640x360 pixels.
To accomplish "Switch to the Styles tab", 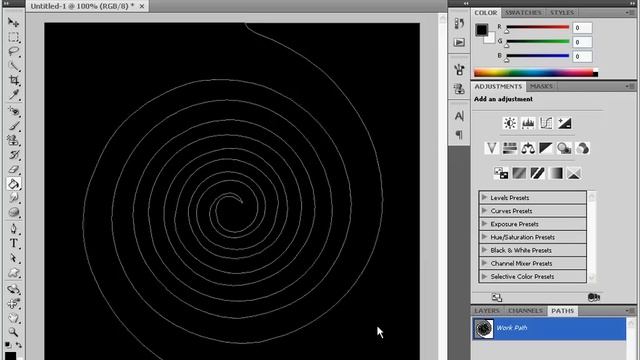I will 562,13.
